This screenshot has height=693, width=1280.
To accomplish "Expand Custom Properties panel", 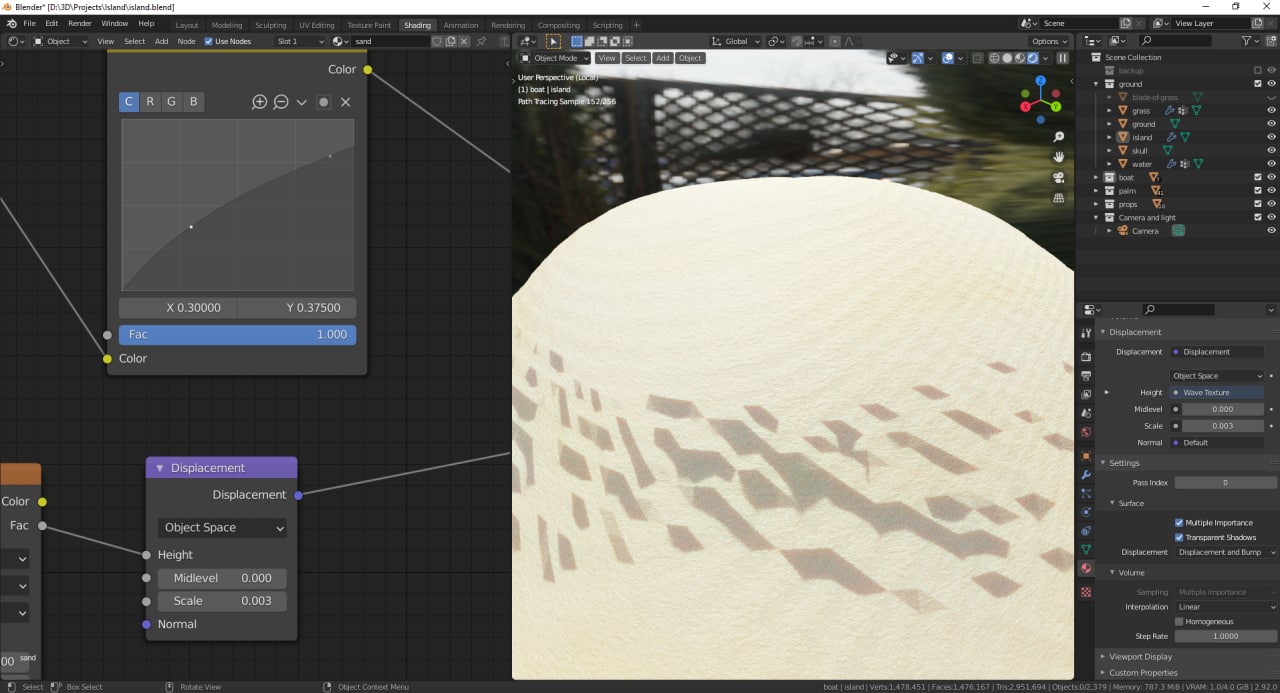I will (x=1143, y=672).
